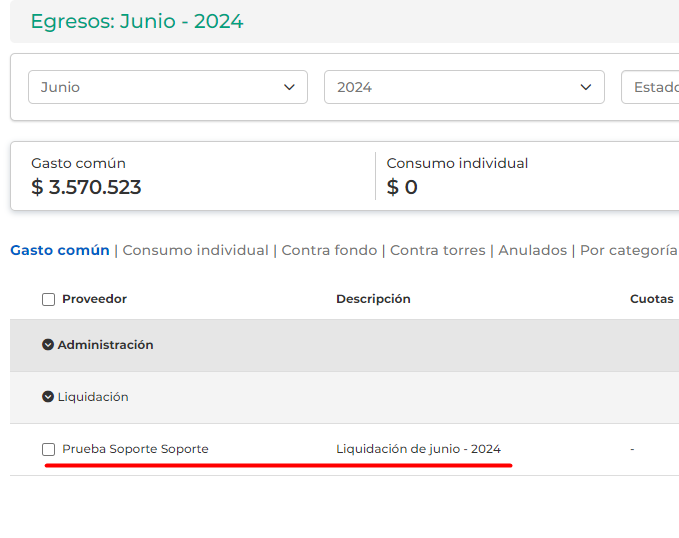Click the Egresos: Junio - 2024 heading
The width and height of the screenshot is (679, 538).
point(137,22)
